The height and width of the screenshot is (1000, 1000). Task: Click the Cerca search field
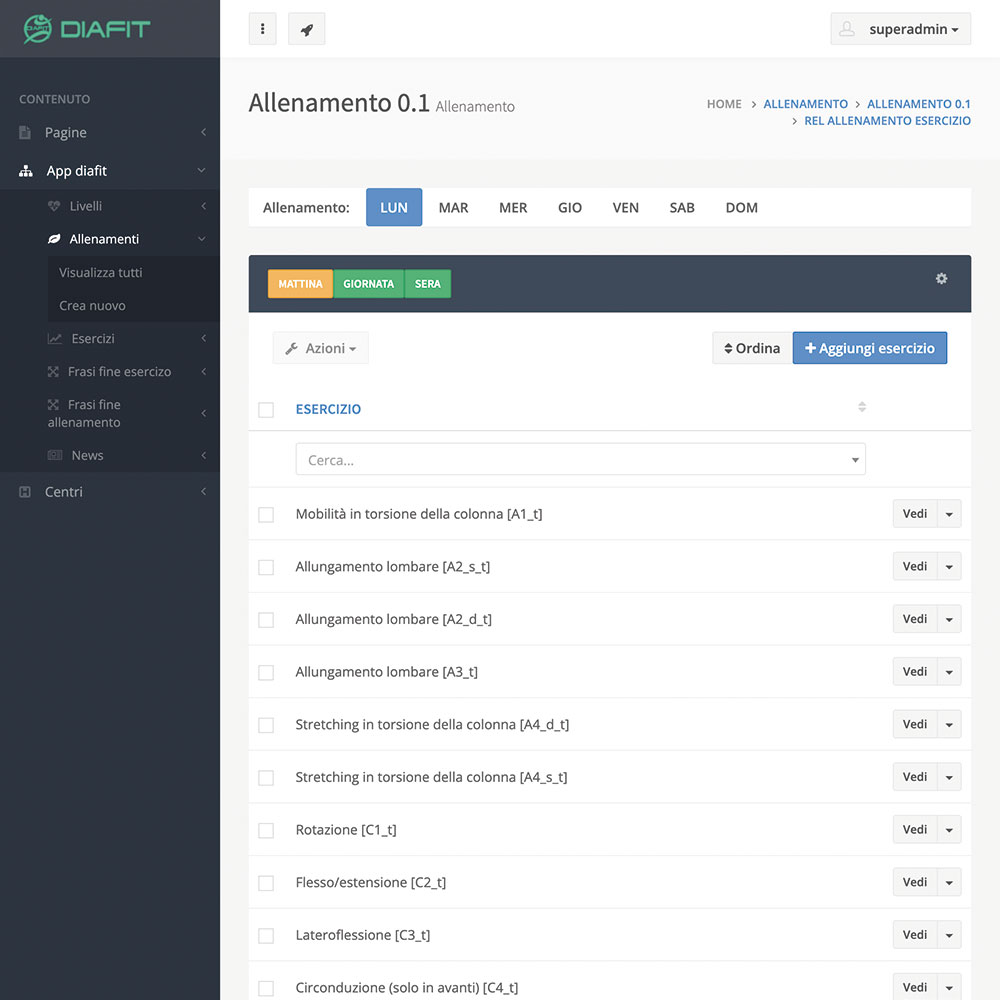pyautogui.click(x=580, y=460)
